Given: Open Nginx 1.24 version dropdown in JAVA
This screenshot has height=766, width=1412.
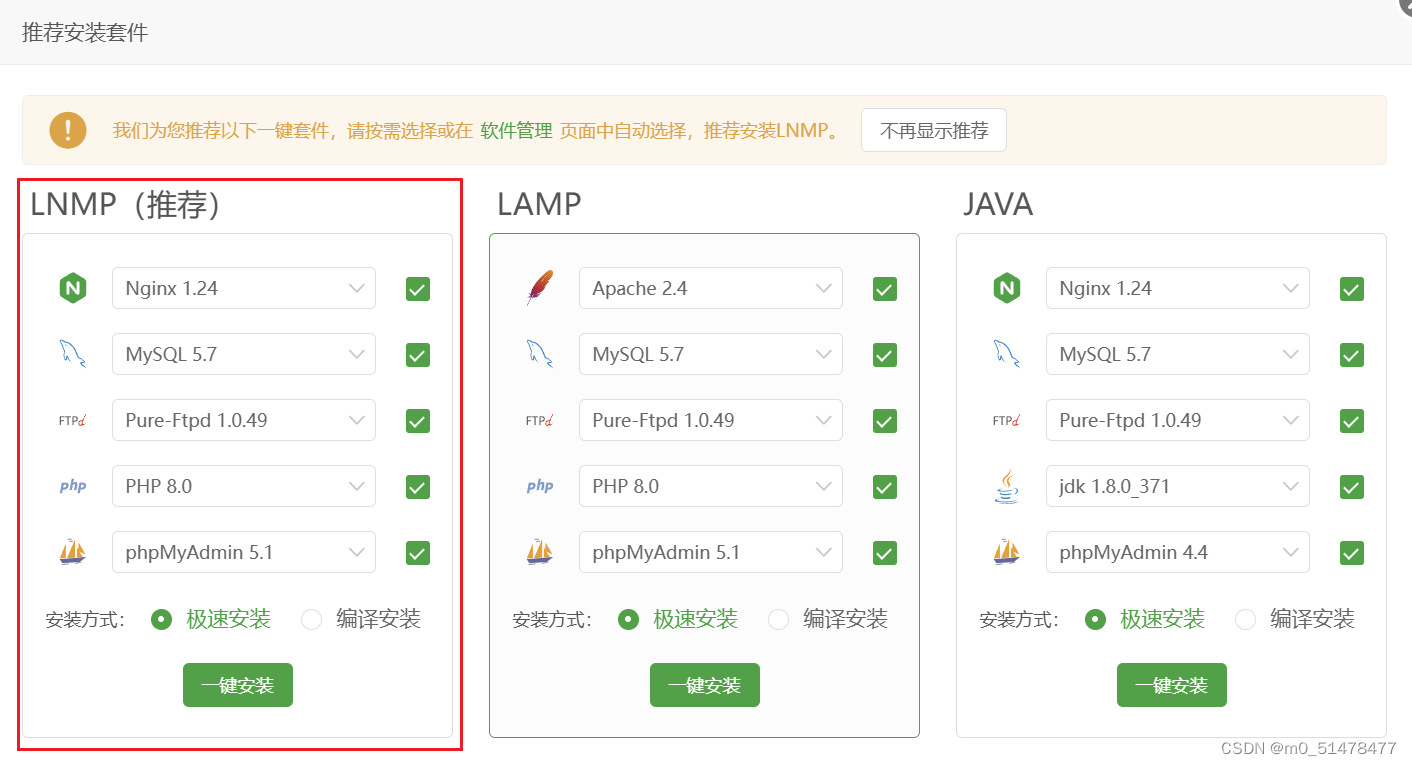Looking at the screenshot, I should pyautogui.click(x=1178, y=288).
